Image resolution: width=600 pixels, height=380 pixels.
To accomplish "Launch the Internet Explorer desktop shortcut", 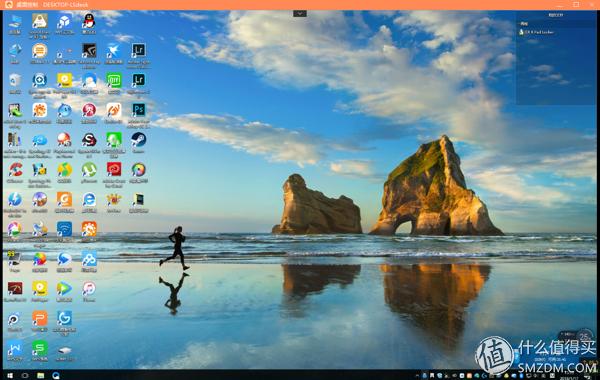I will coord(89,202).
